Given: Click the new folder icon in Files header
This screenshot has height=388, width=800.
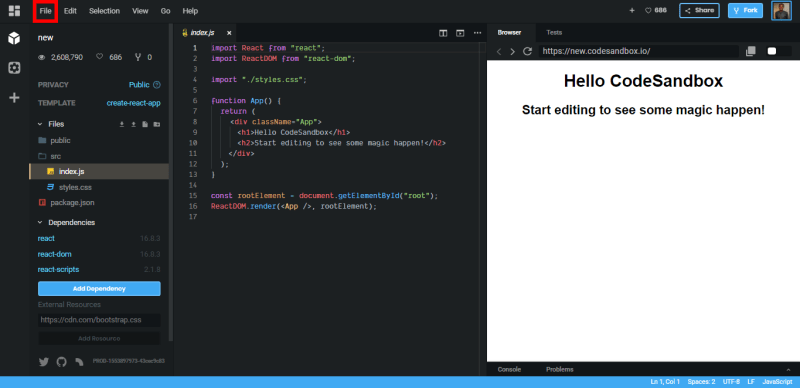Looking at the screenshot, I should pos(157,124).
